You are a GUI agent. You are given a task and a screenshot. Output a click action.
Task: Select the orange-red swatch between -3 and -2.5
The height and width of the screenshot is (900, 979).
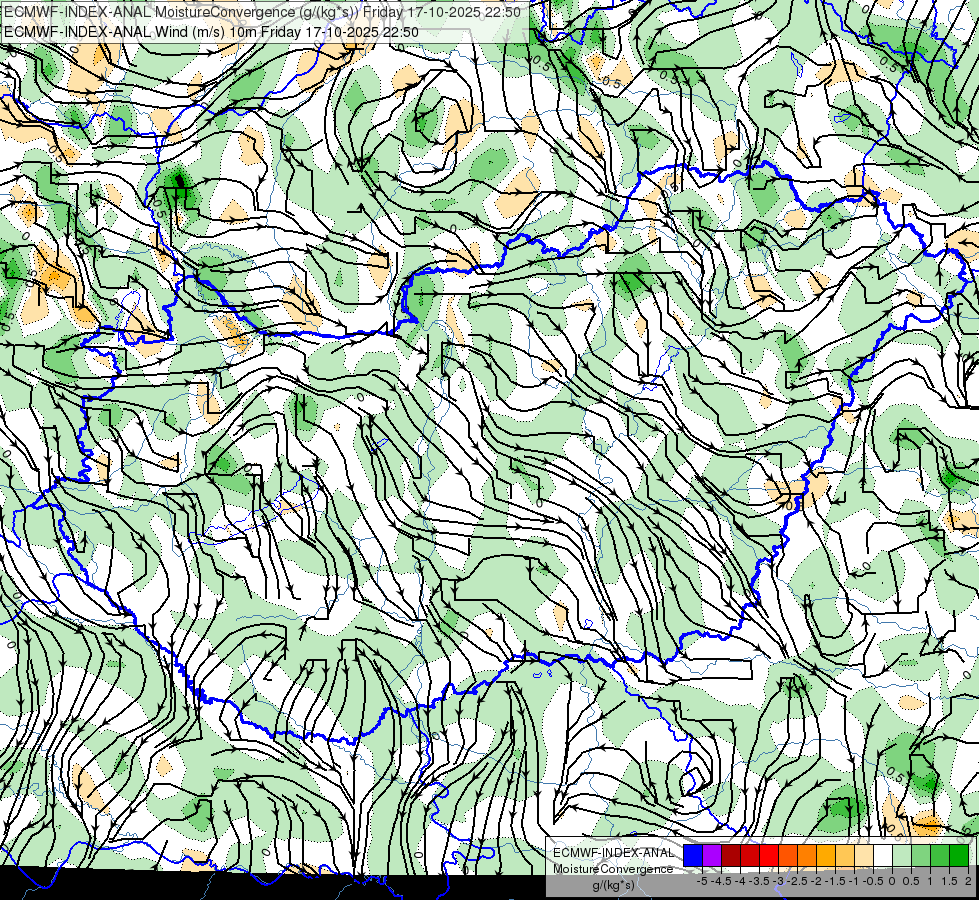coord(788,855)
